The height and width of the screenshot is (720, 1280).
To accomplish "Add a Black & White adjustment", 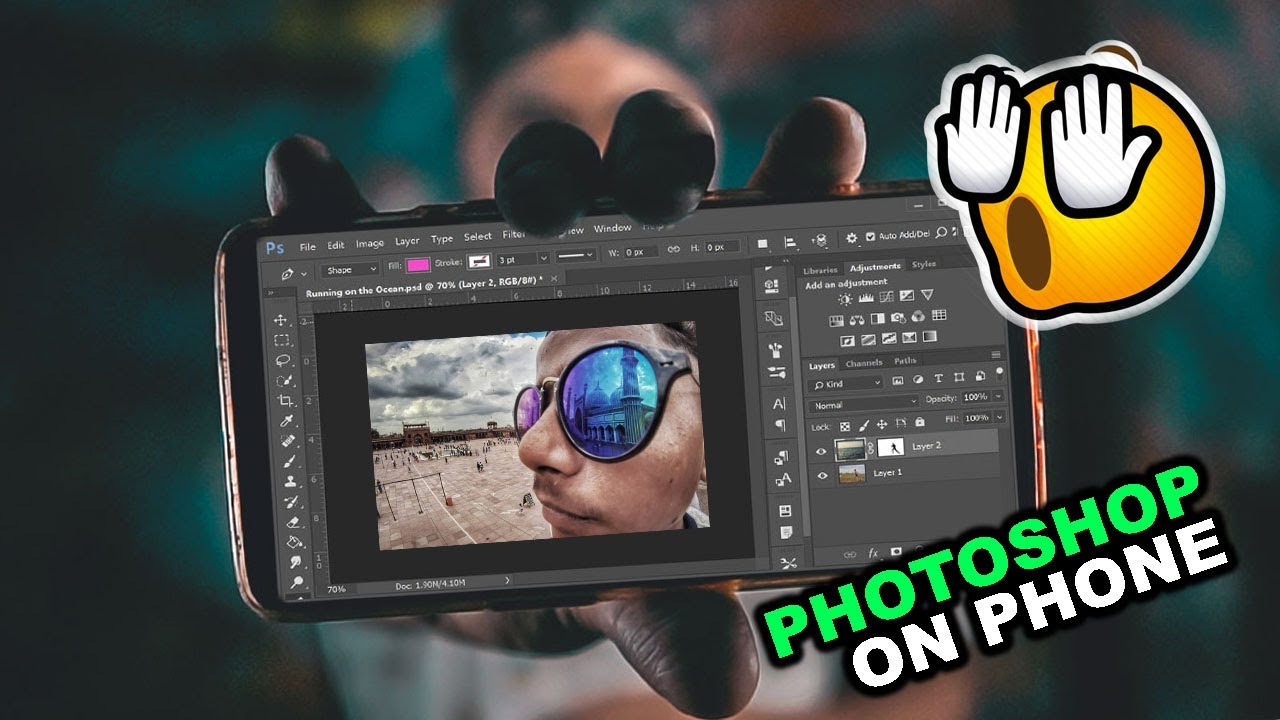I will [877, 319].
